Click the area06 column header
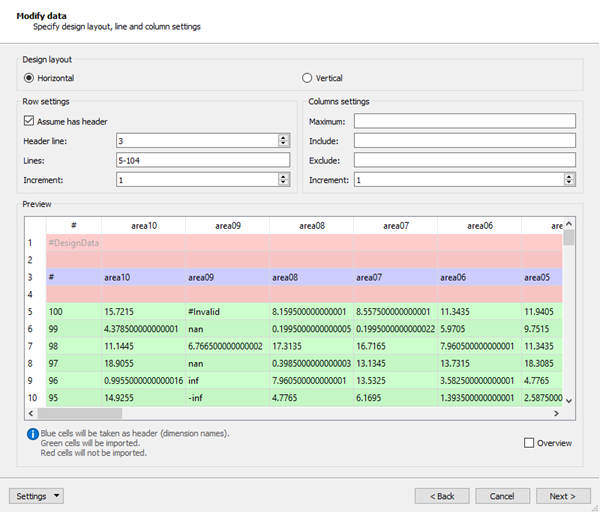Screen dimensions: 600x512 [480, 226]
